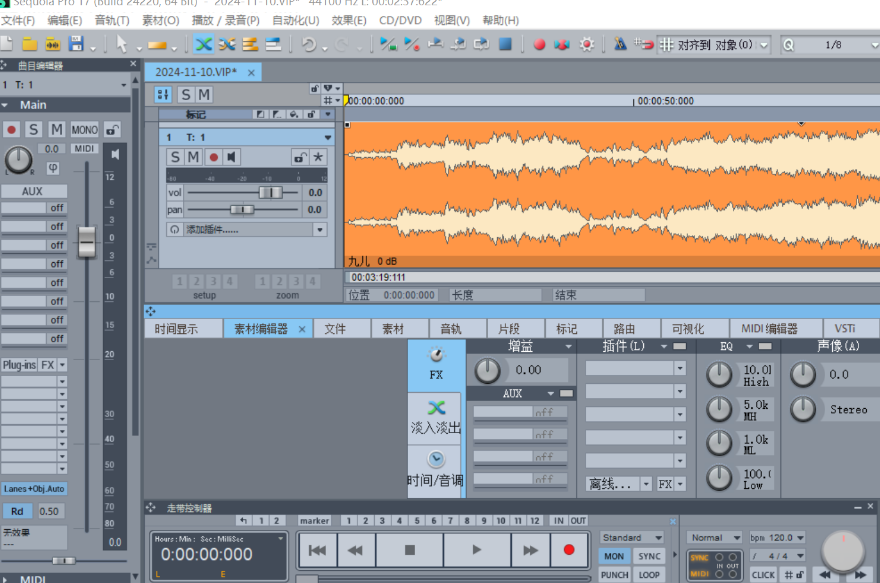880x583 pixels.
Task: Open project with the folder icon
Action: (29, 44)
